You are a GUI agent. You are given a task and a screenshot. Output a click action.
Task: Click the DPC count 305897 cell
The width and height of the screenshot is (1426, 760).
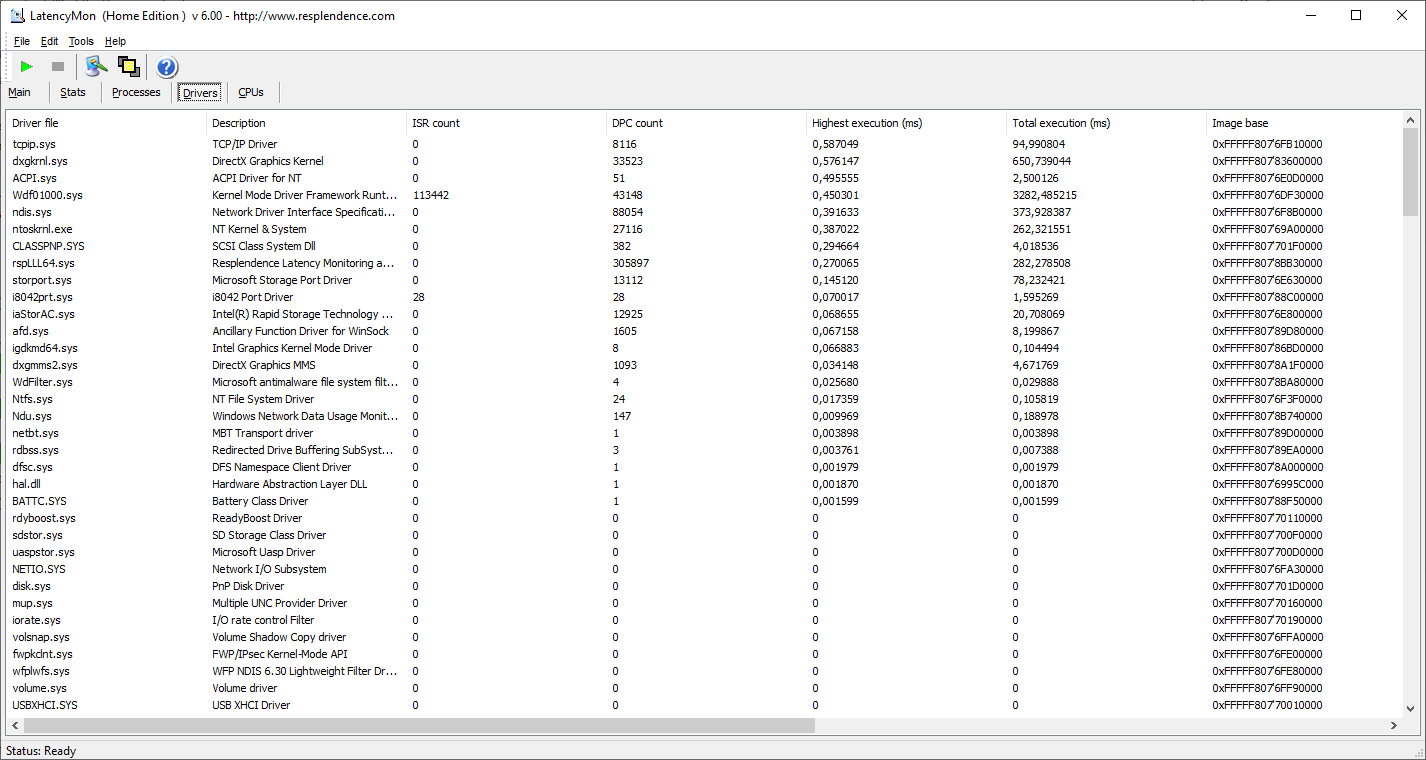point(630,263)
